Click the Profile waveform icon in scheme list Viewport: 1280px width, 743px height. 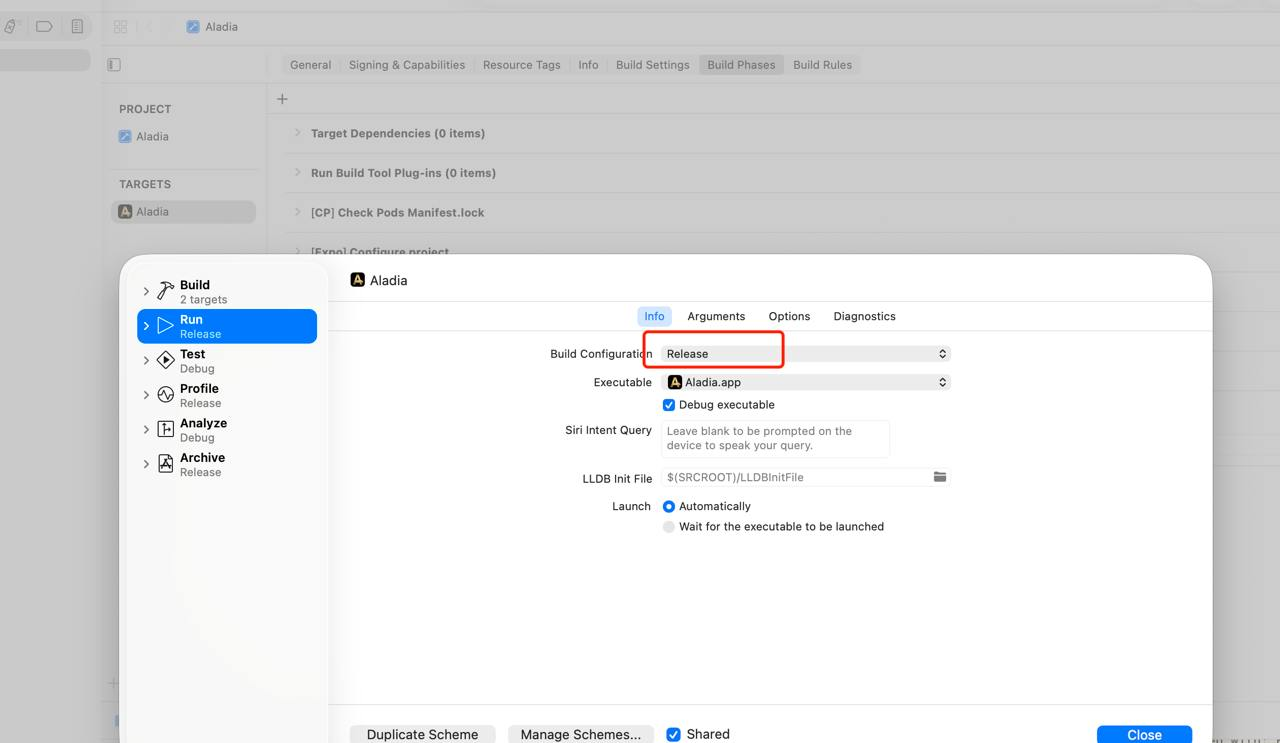coord(166,395)
